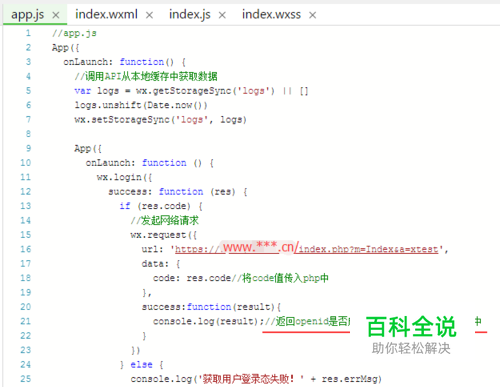Screen dimensions: 500x387
Task: Click 'function' keyword on line 3
Action: [142, 62]
